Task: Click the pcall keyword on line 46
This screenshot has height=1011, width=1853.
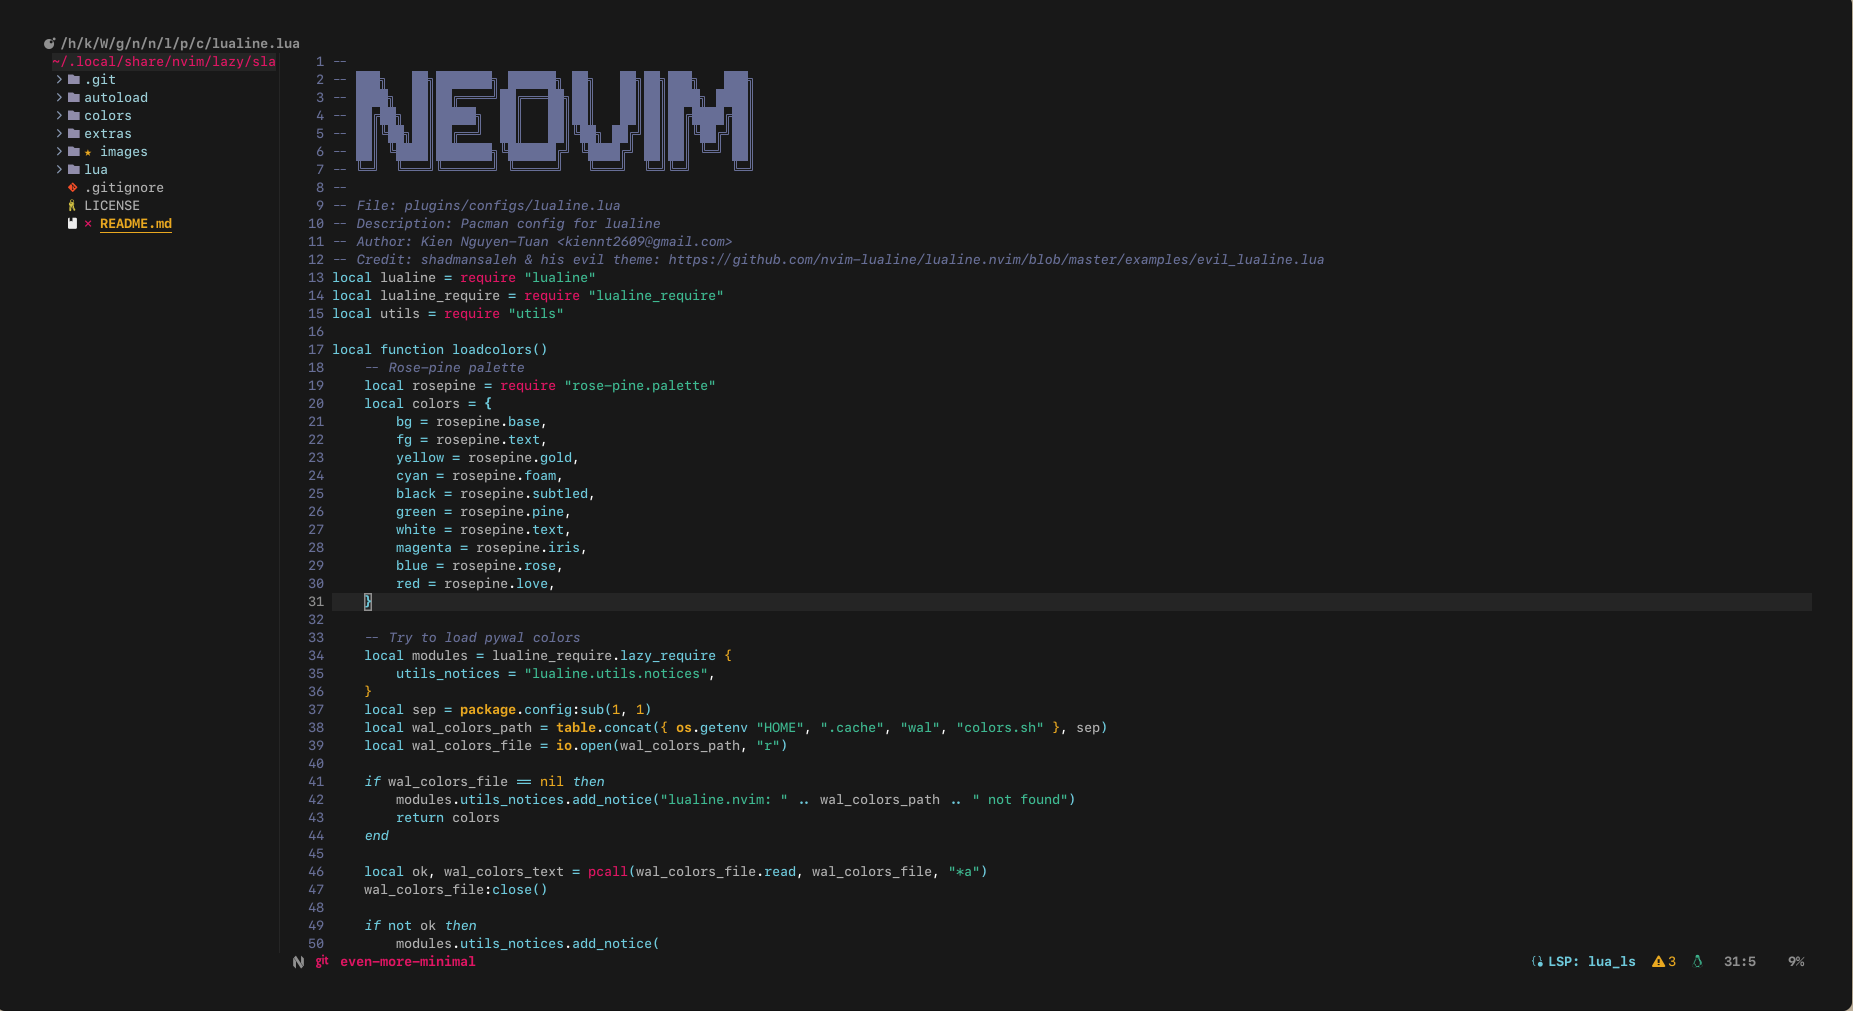Action: 608,872
